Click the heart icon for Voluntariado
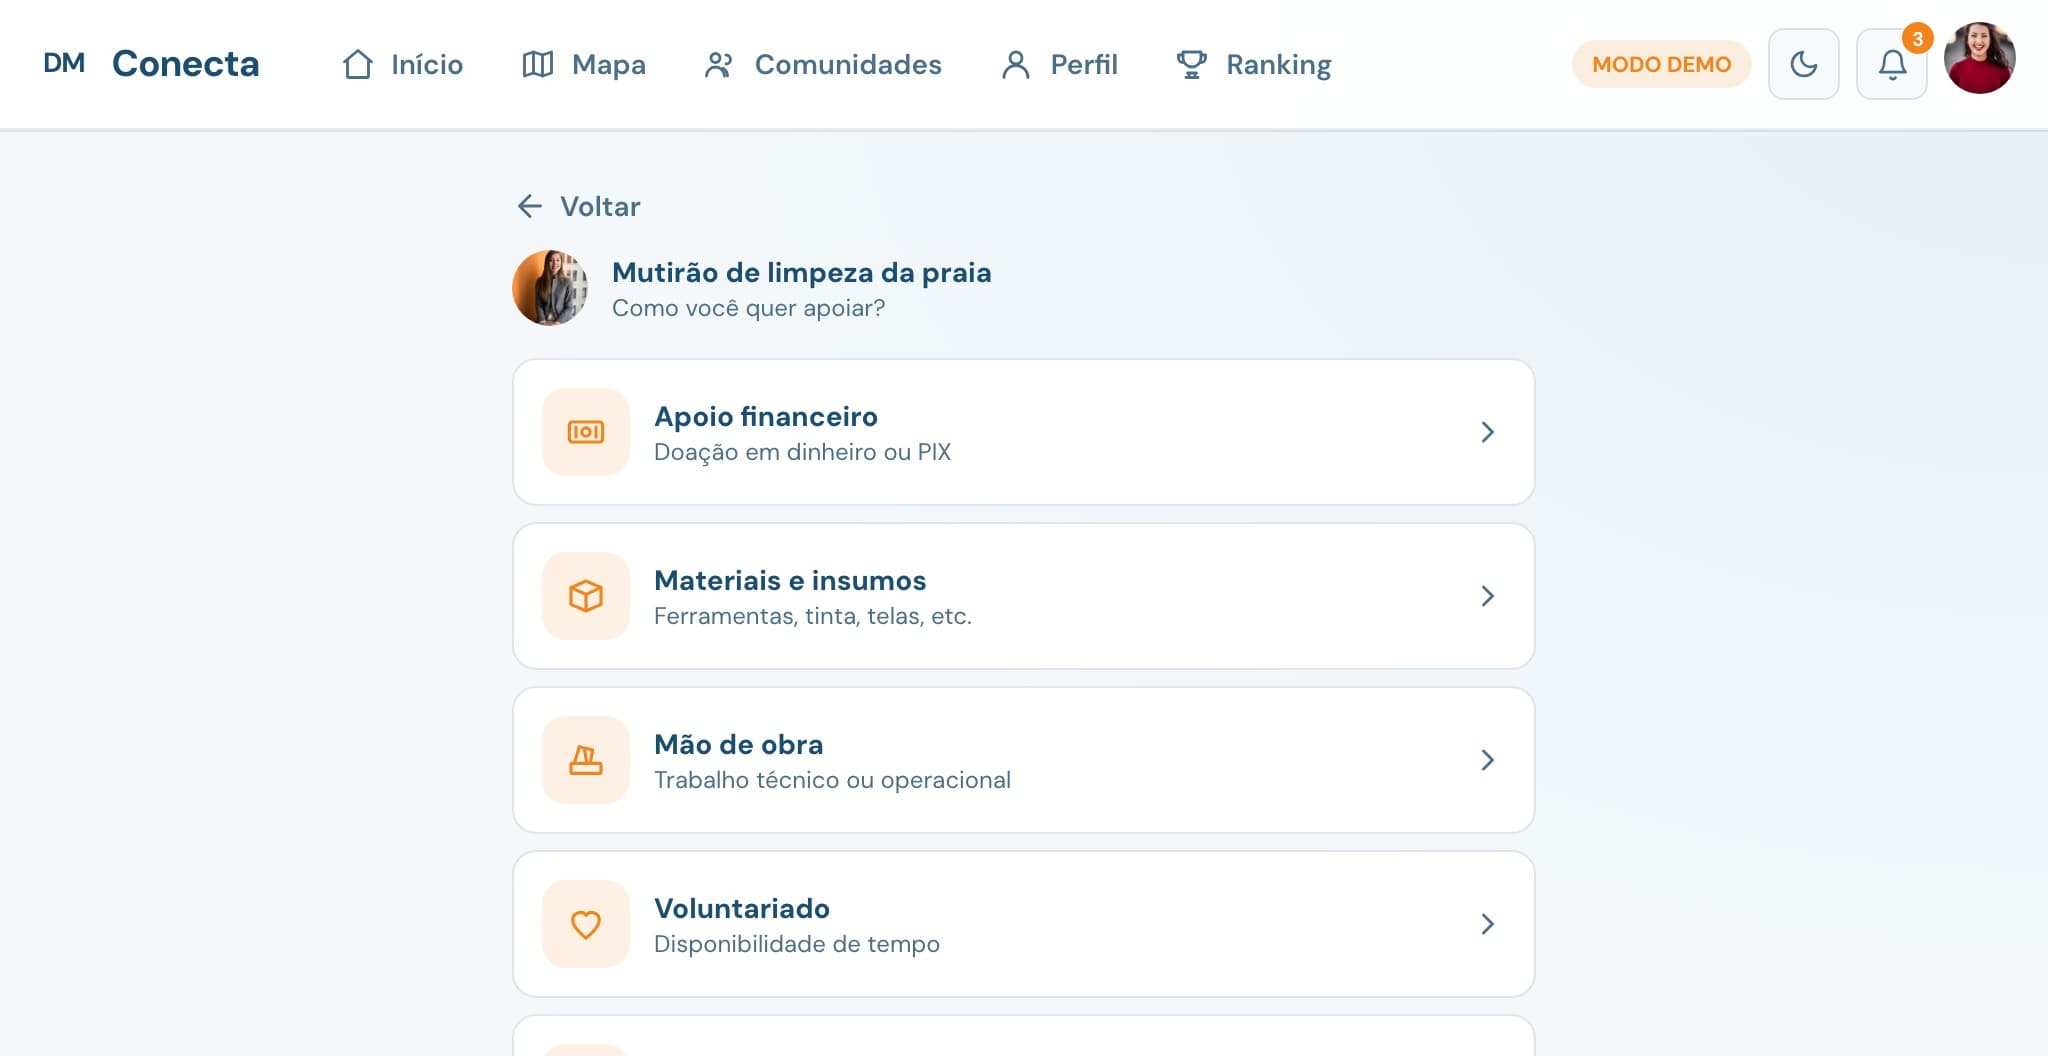 pos(586,924)
